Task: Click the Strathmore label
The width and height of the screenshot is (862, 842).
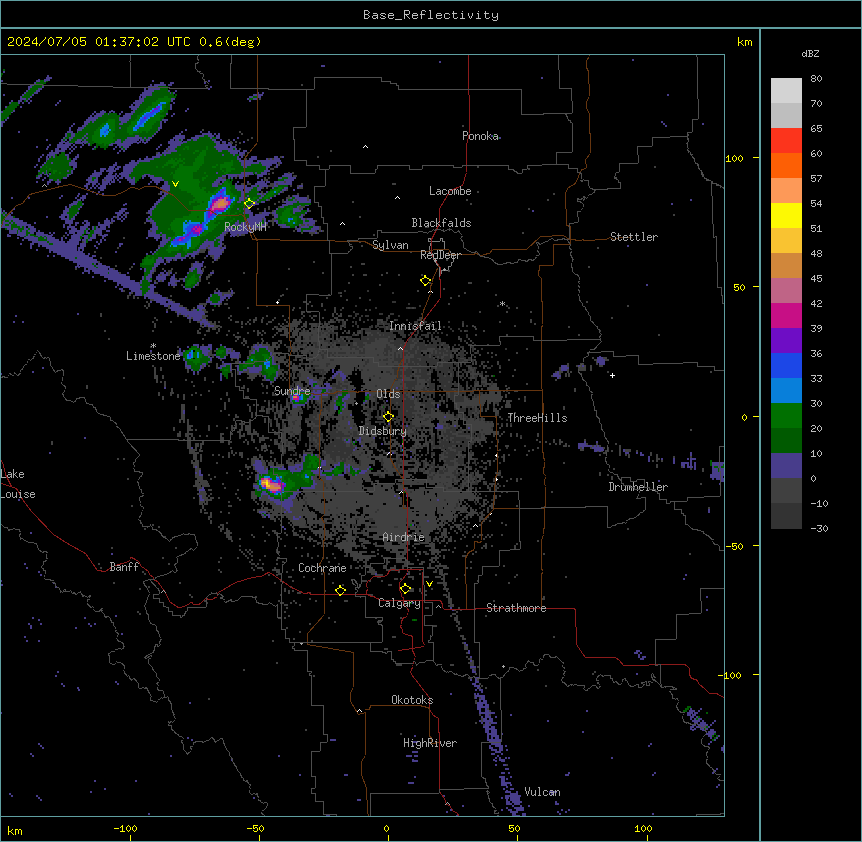Action: point(516,608)
